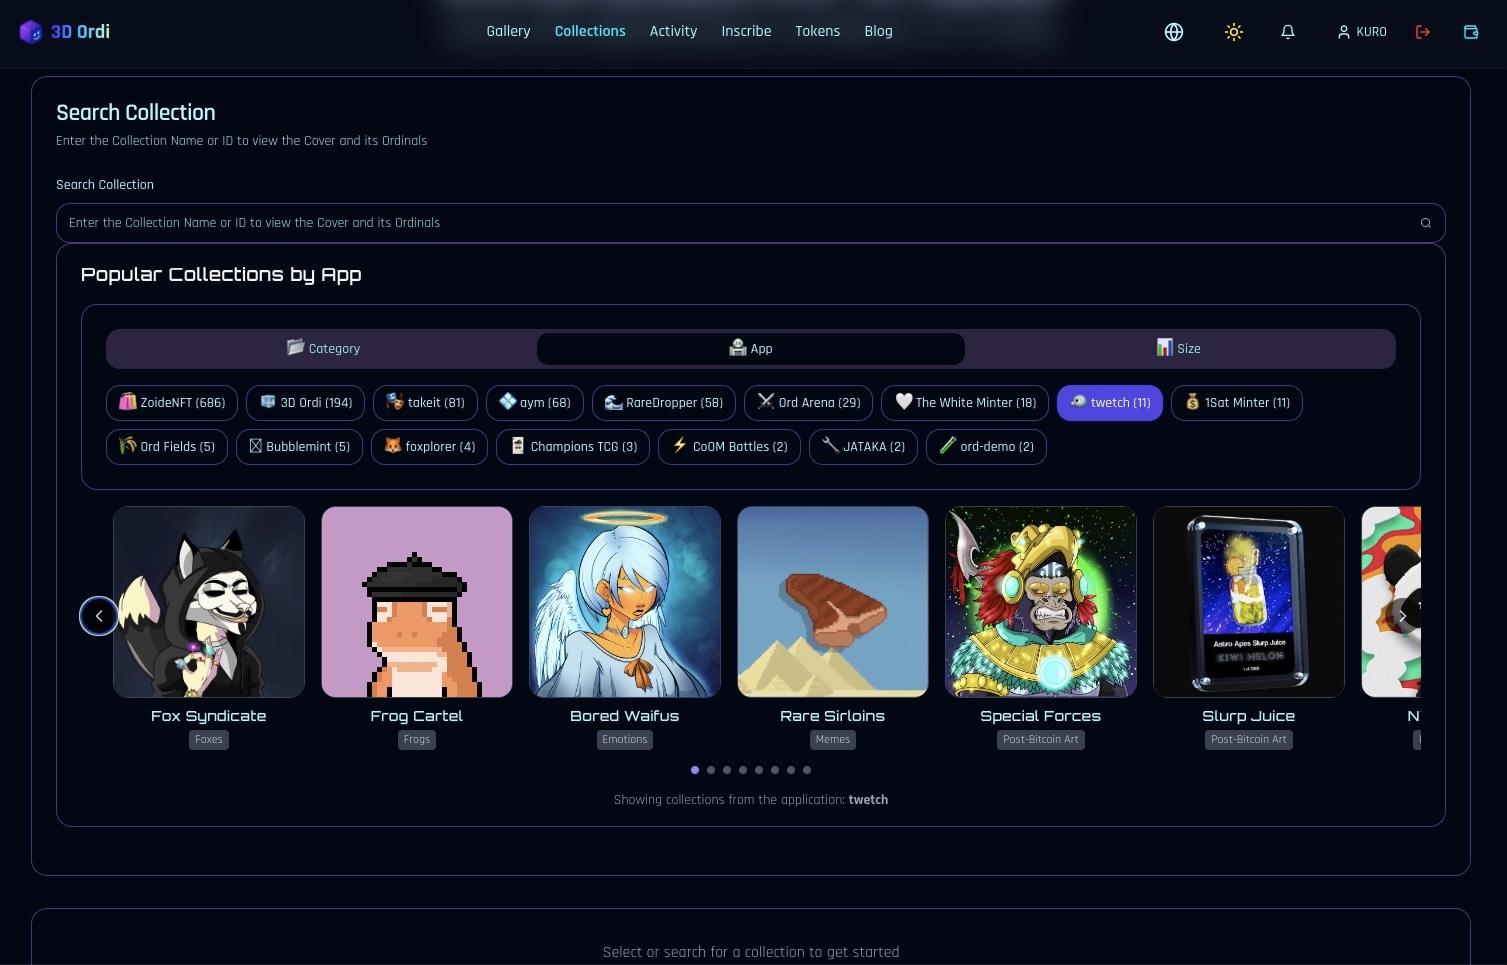Open the Rare Sirloins cover image
This screenshot has height=965, width=1507.
[x=833, y=602]
